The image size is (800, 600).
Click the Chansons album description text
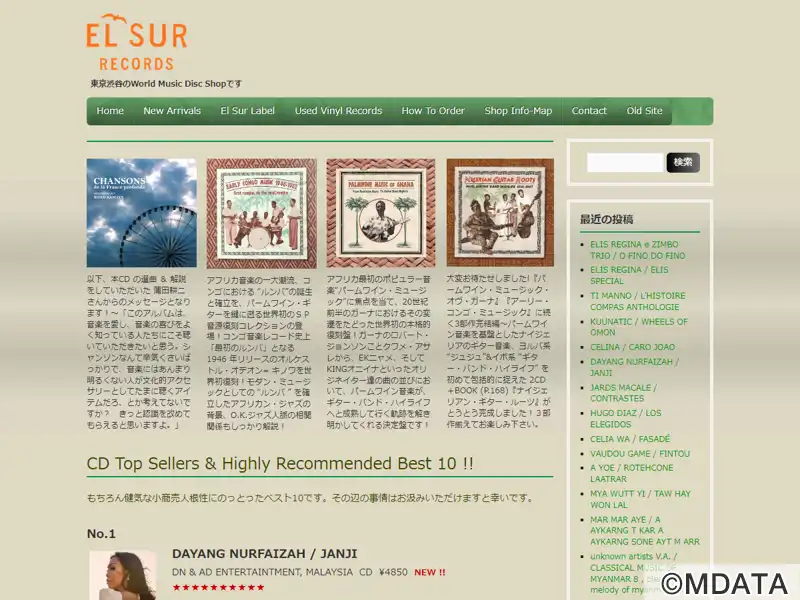139,352
